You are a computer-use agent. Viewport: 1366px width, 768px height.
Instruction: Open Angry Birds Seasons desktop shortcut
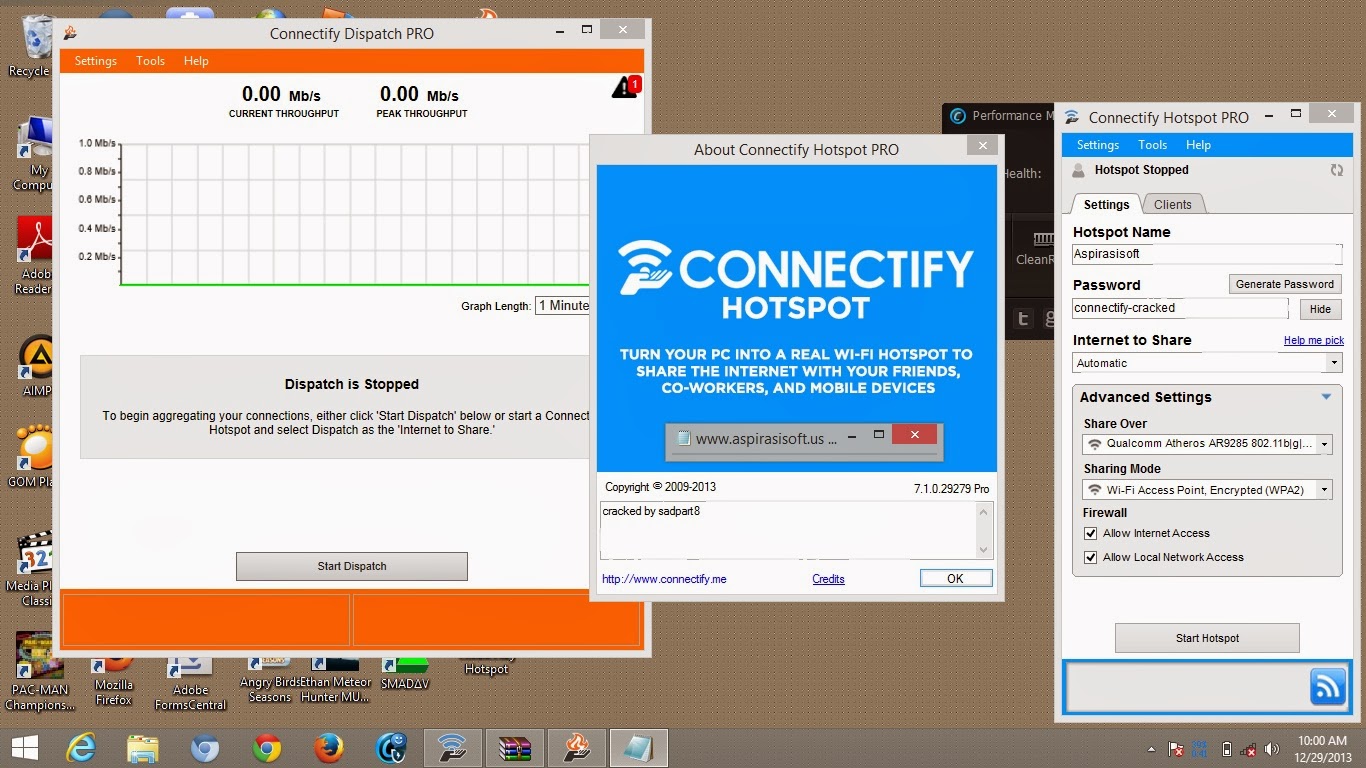pos(270,680)
